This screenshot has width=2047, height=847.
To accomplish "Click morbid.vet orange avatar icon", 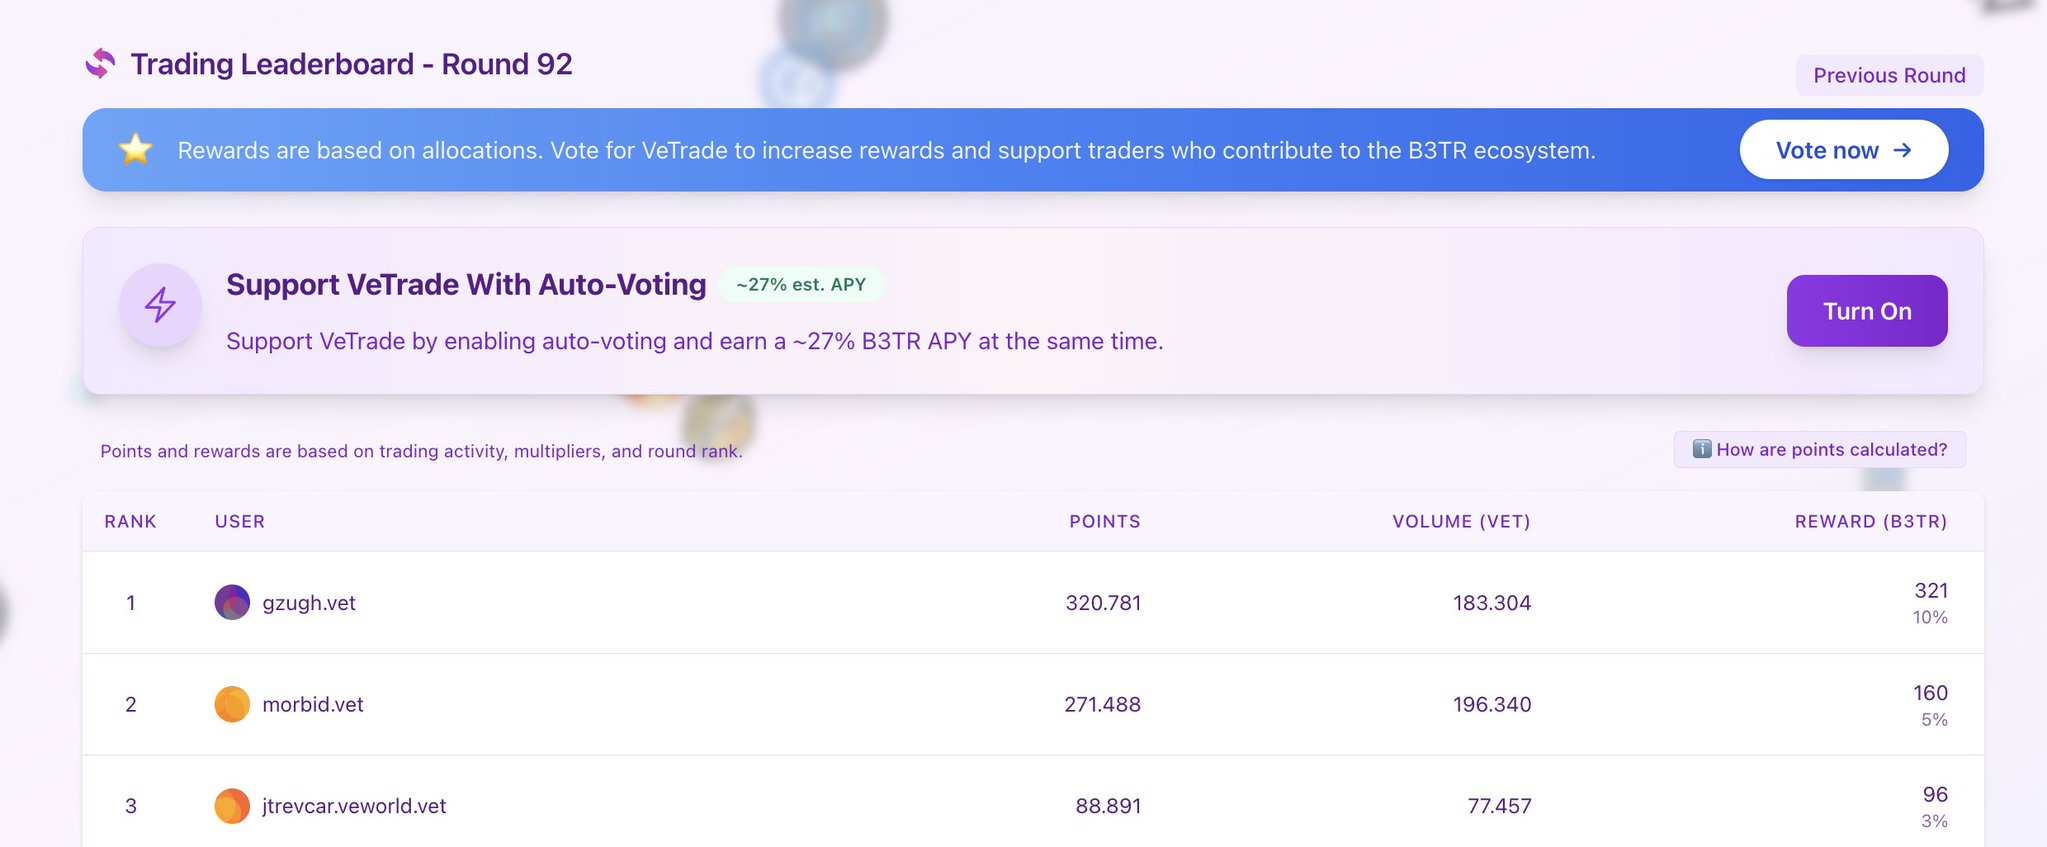I will point(232,704).
